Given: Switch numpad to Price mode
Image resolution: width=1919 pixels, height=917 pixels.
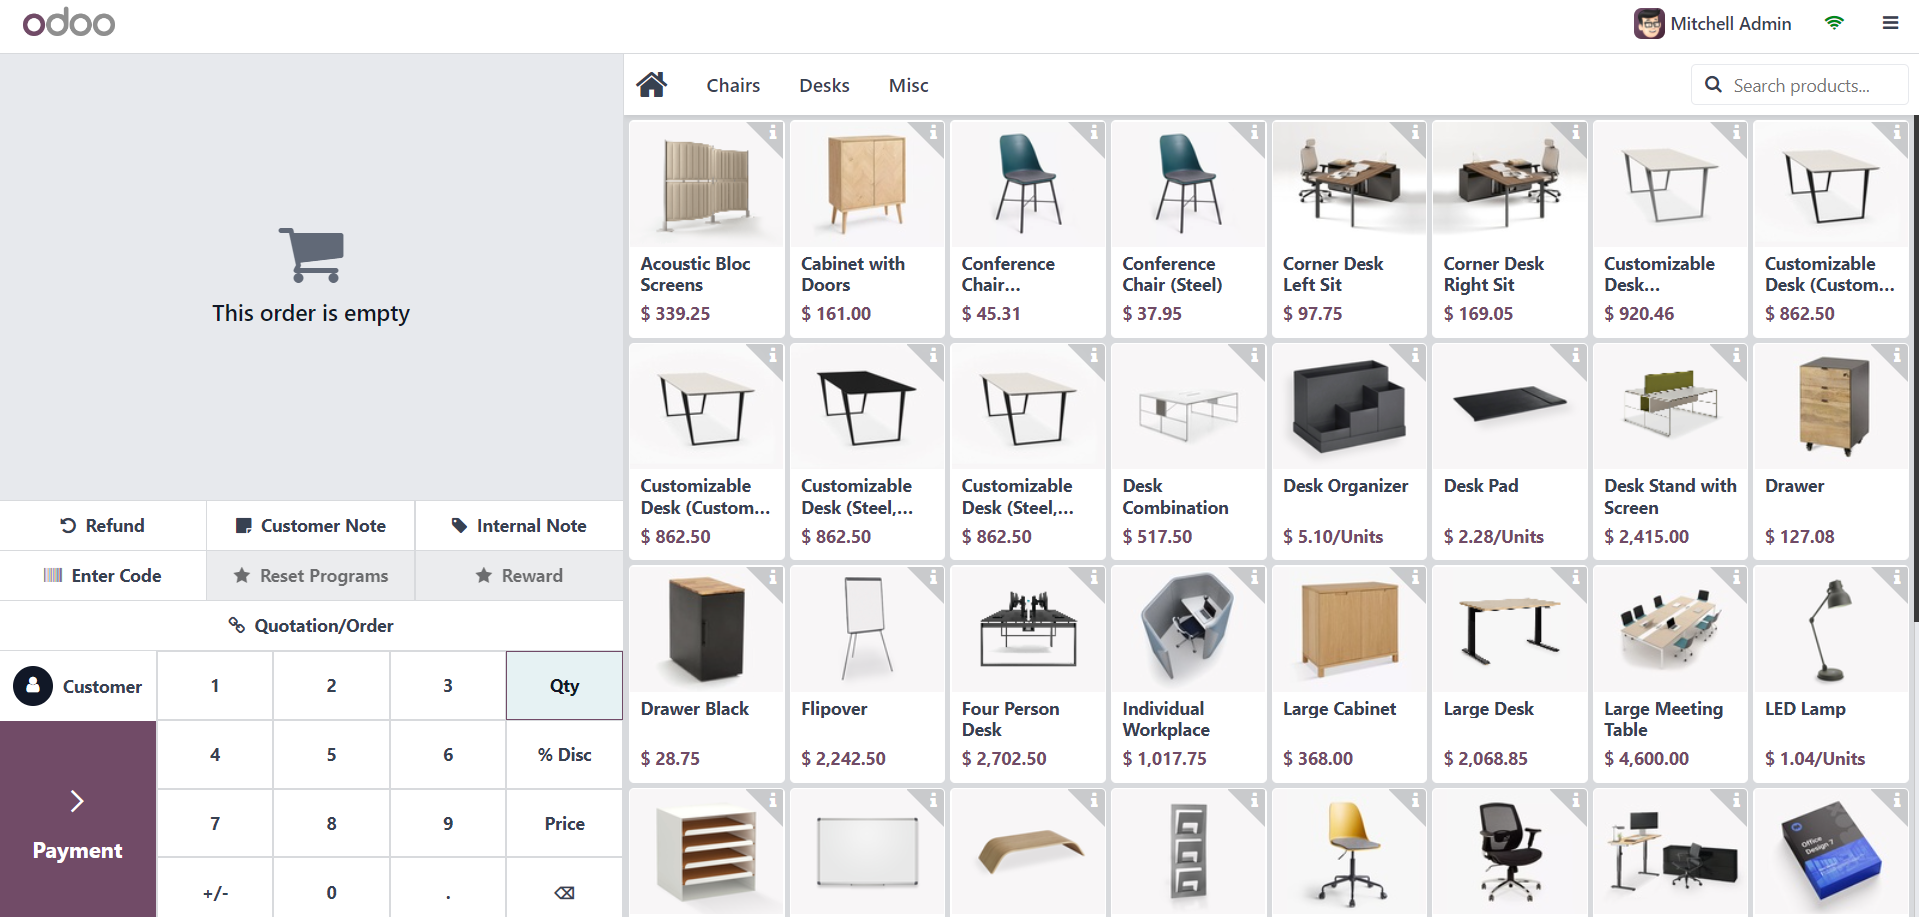Looking at the screenshot, I should 564,823.
